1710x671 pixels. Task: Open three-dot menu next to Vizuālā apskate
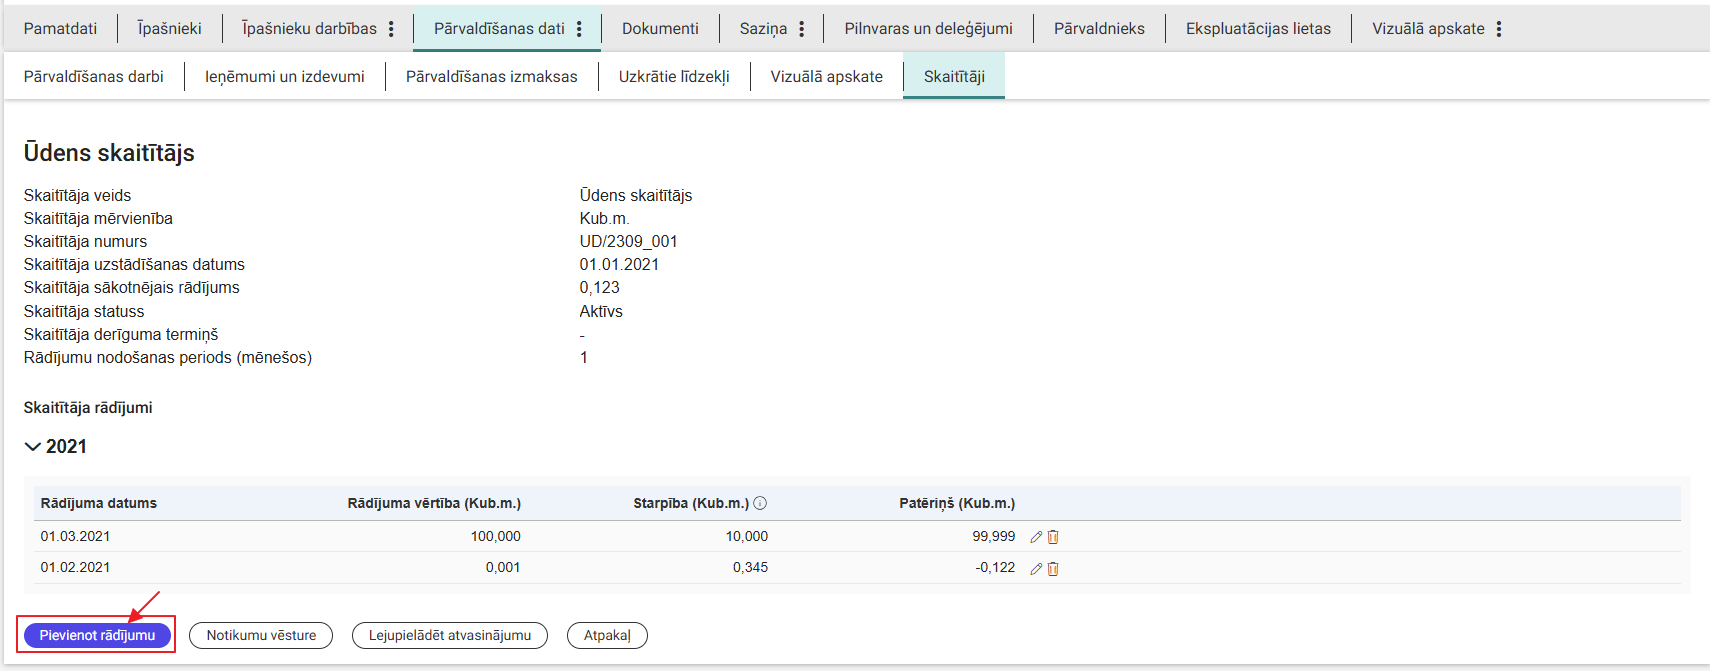tap(1499, 29)
